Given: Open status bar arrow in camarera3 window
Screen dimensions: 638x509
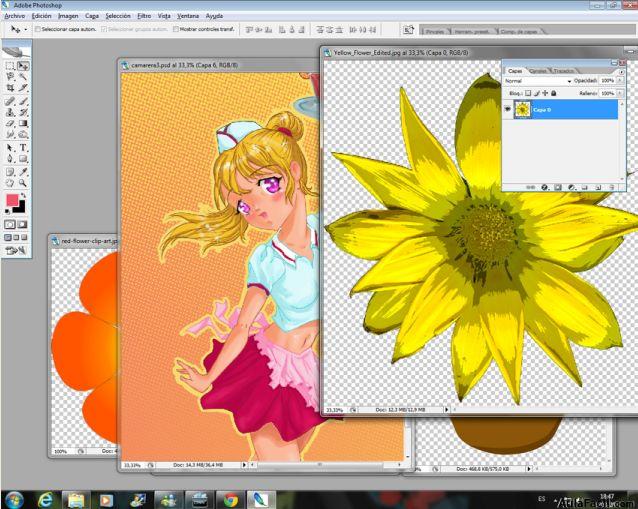Looking at the screenshot, I should (x=244, y=465).
